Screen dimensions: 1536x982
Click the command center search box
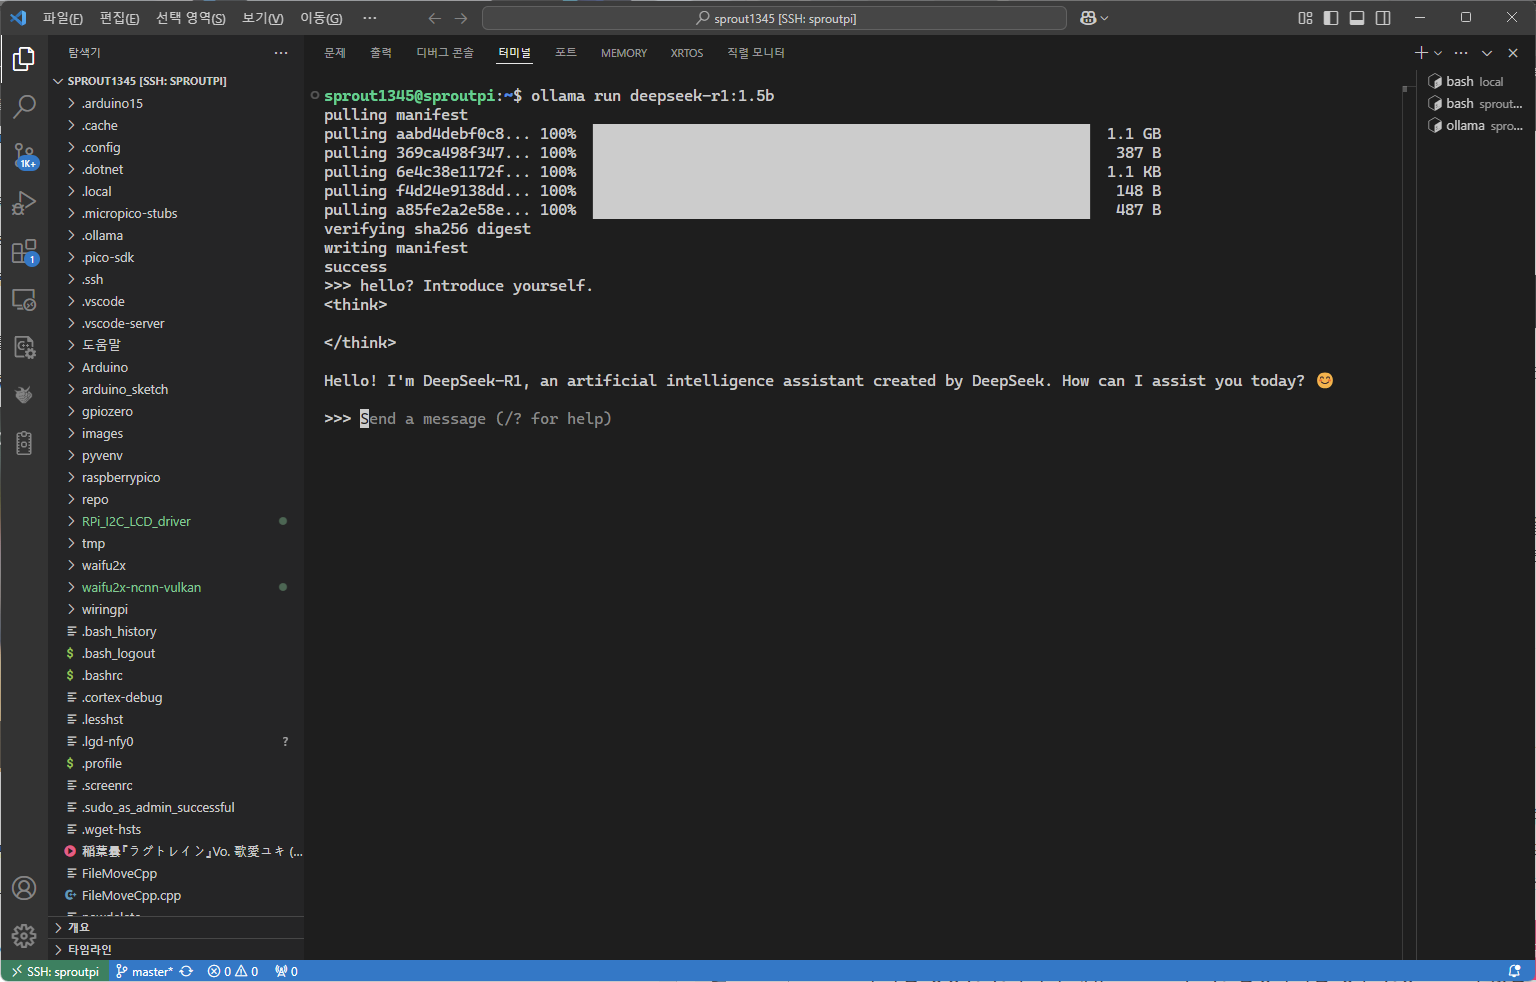pos(775,18)
